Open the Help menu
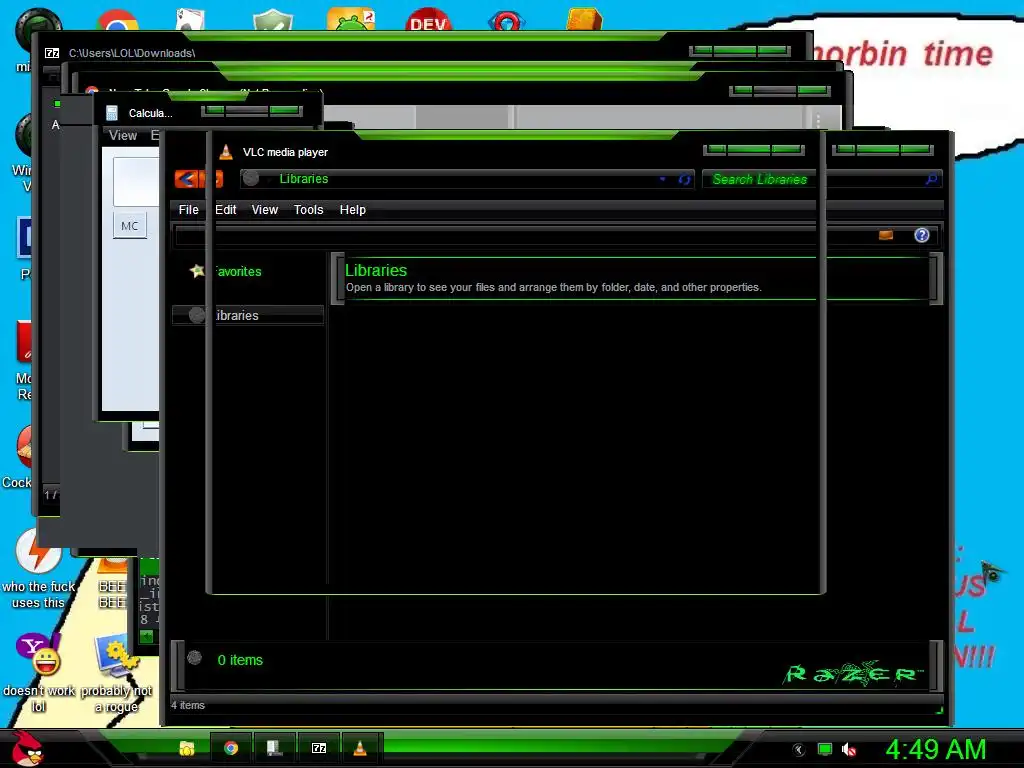The width and height of the screenshot is (1024, 768). point(353,210)
